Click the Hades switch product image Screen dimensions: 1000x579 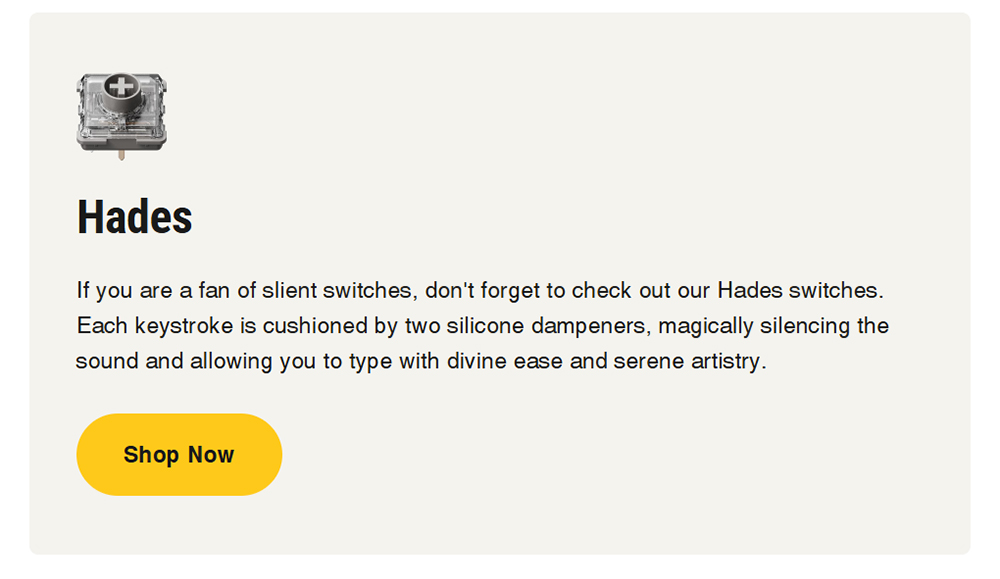(121, 114)
